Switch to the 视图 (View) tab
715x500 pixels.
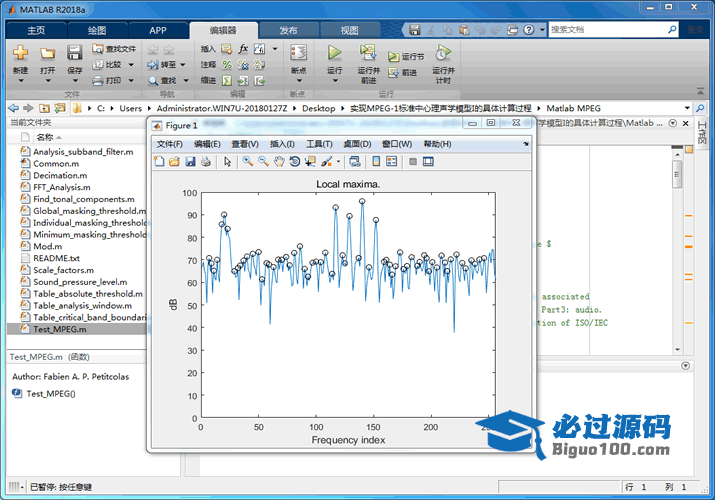pos(349,30)
